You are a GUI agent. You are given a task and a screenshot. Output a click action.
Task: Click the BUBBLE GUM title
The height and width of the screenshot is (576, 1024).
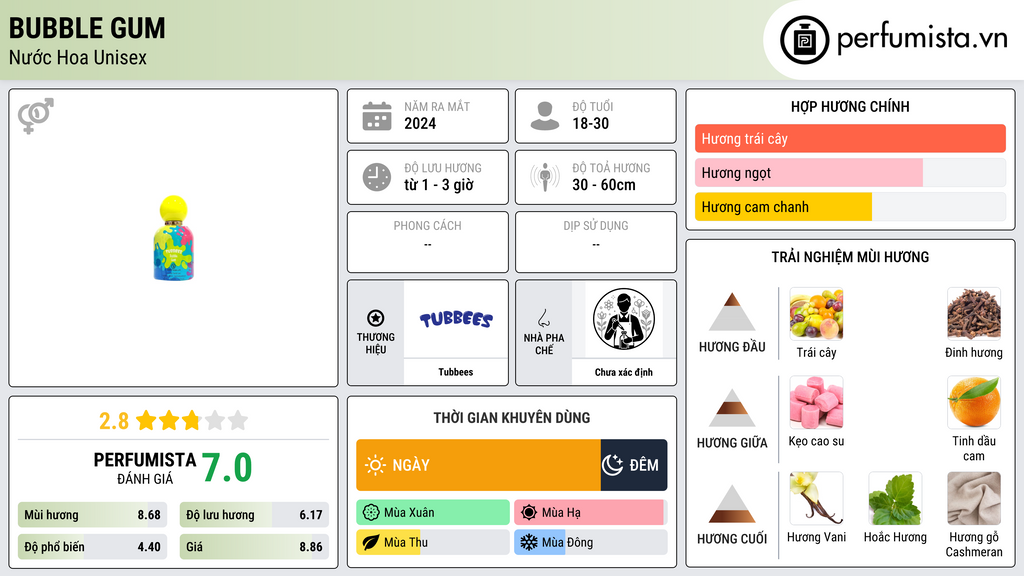[x=88, y=28]
